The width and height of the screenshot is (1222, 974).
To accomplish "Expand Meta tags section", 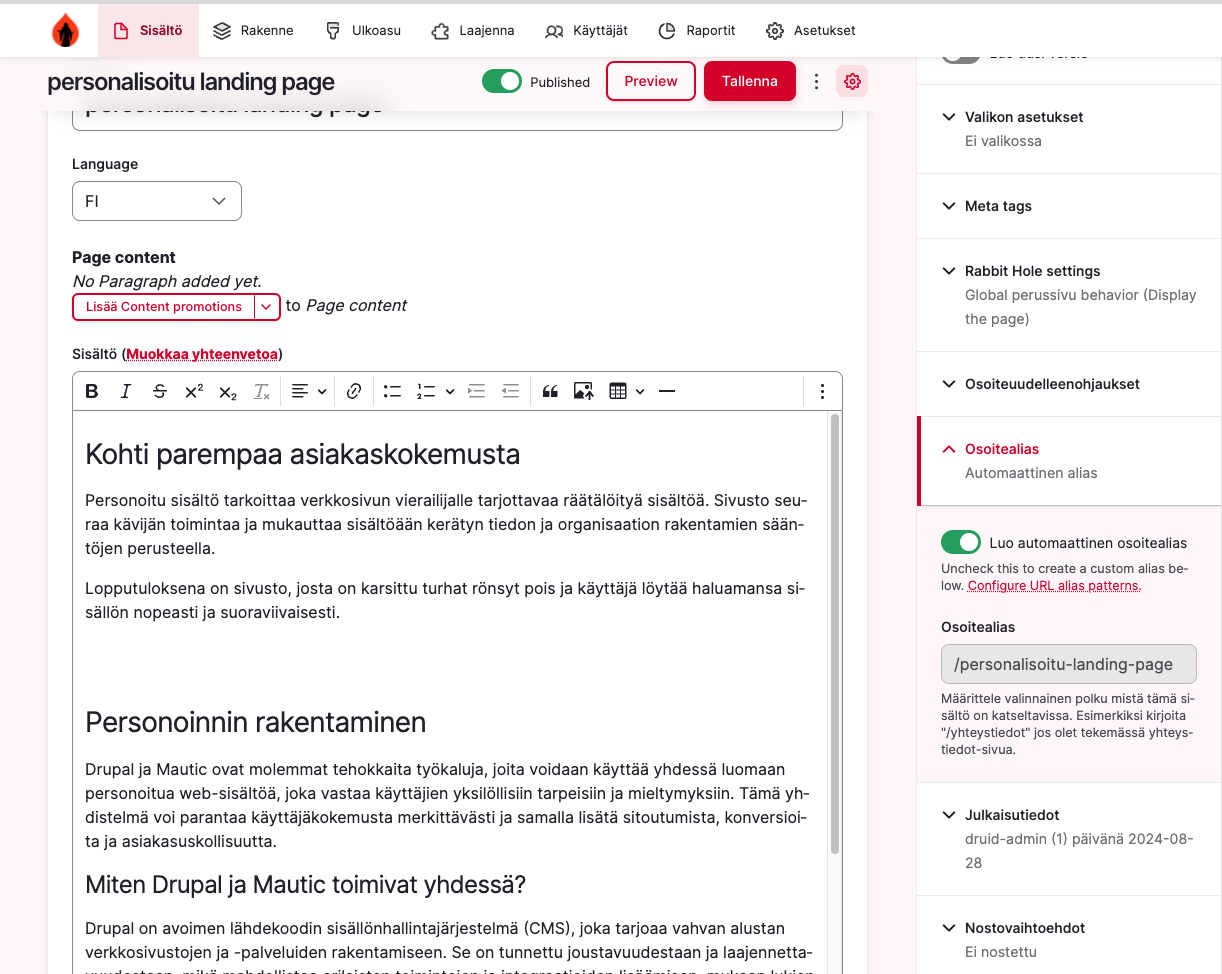I will (1069, 206).
